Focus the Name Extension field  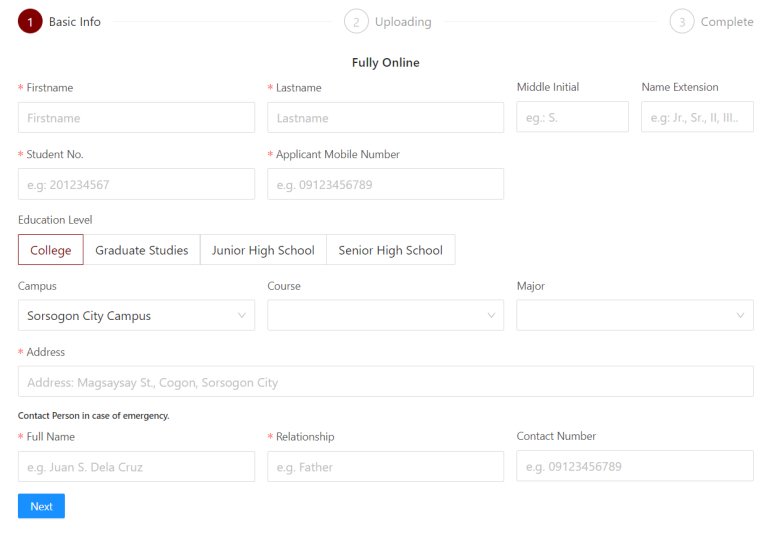coord(697,118)
